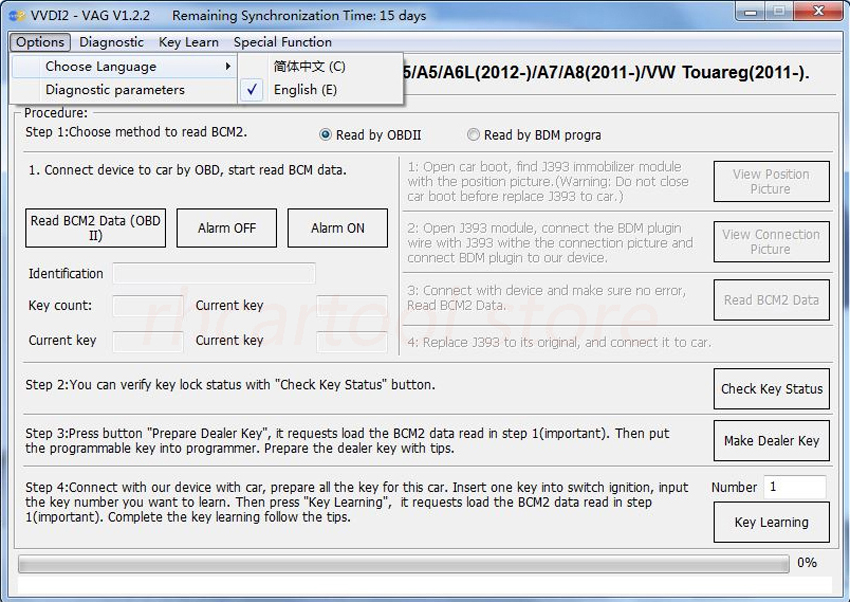This screenshot has height=602, width=850.
Task: Click the Check Key Status button
Action: point(771,389)
